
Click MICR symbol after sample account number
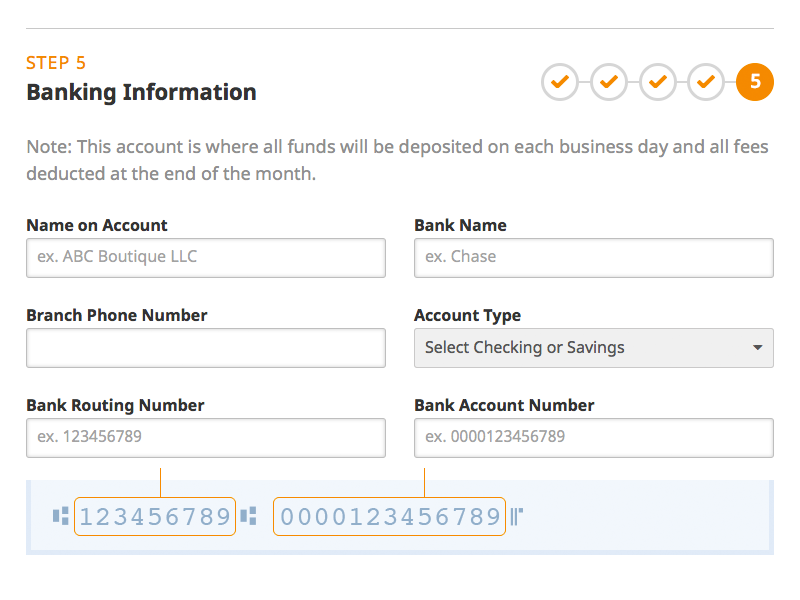click(x=517, y=517)
